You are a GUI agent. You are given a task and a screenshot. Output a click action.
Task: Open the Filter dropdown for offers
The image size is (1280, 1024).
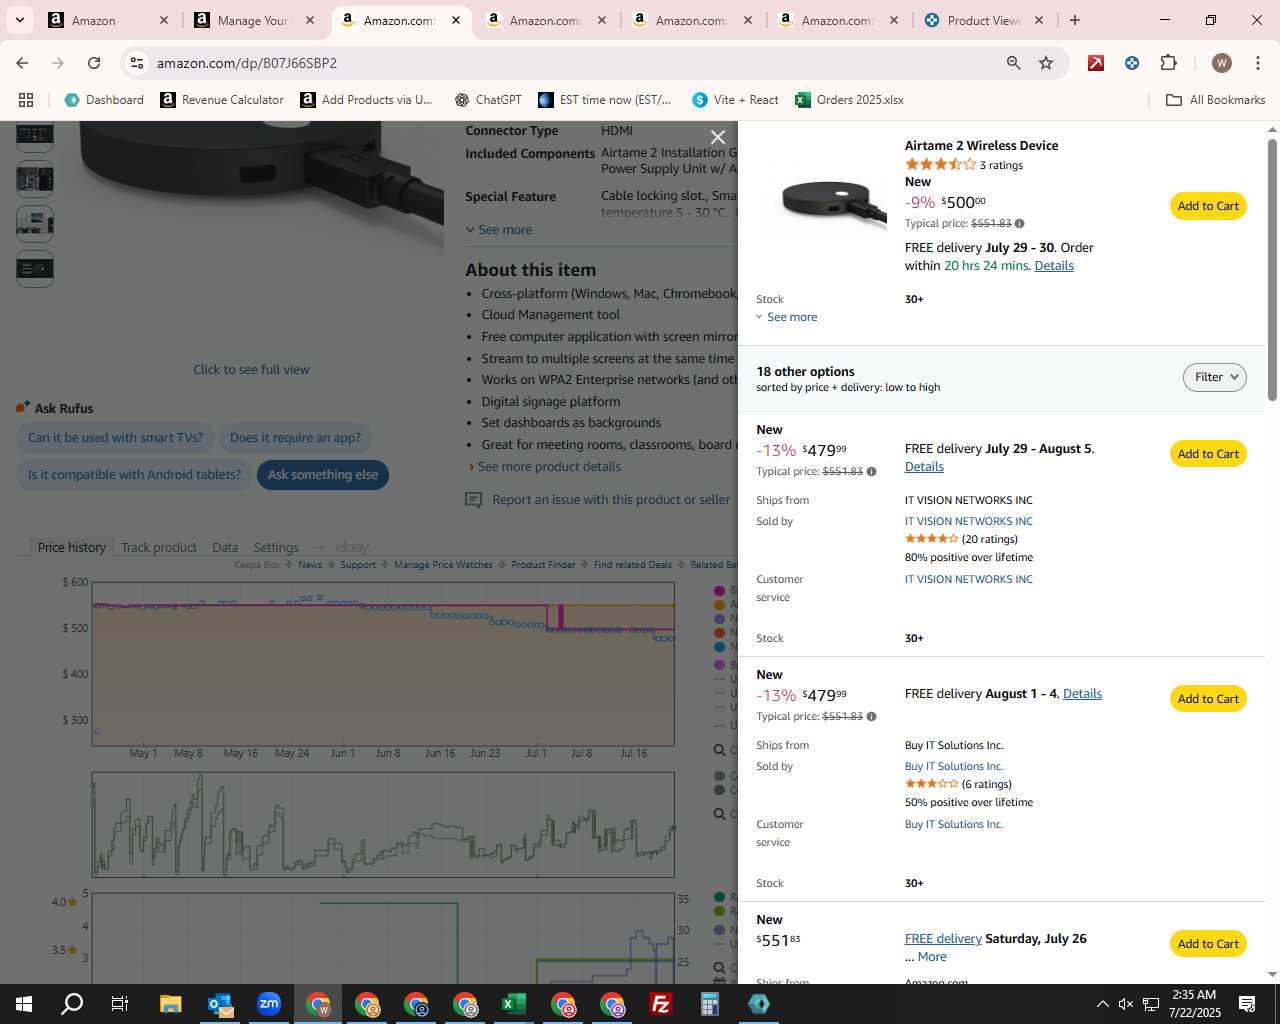[x=1215, y=377]
